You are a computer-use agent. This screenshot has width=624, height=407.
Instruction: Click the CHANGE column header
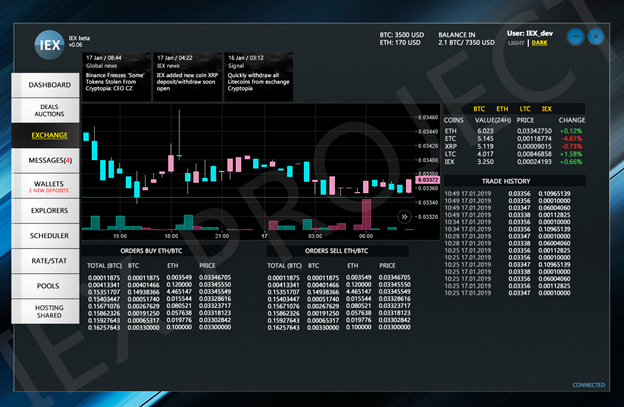pyautogui.click(x=571, y=120)
